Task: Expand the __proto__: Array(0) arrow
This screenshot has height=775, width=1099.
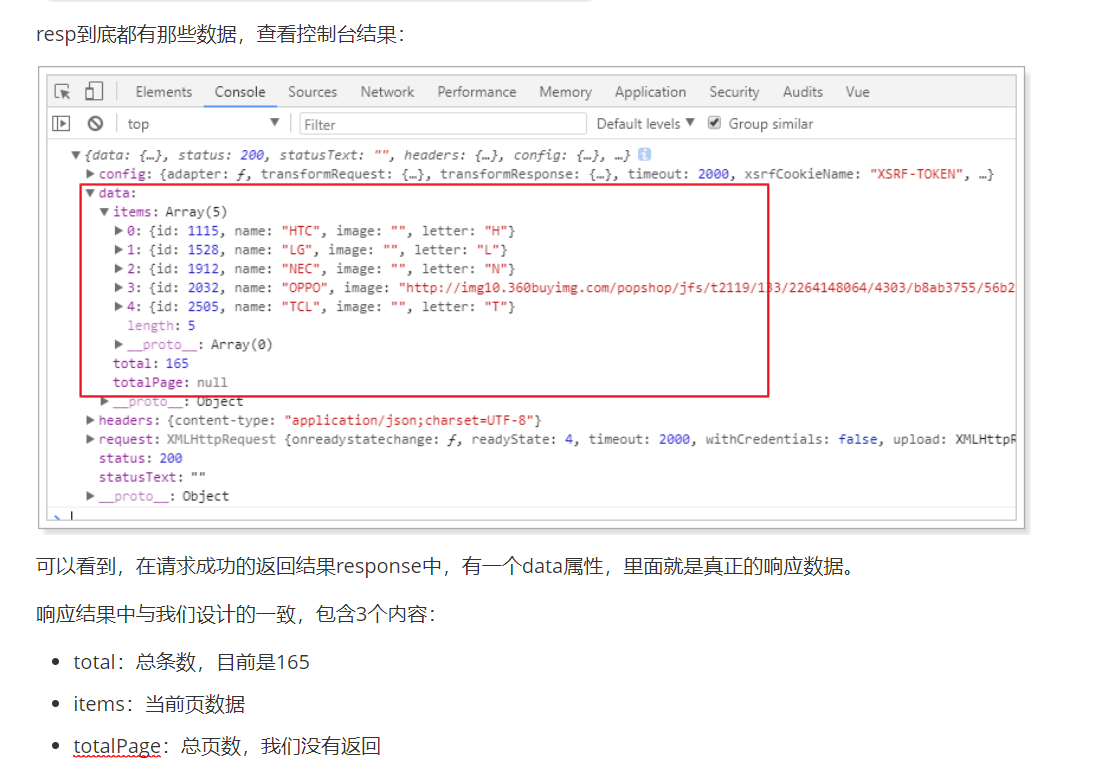Action: [118, 344]
